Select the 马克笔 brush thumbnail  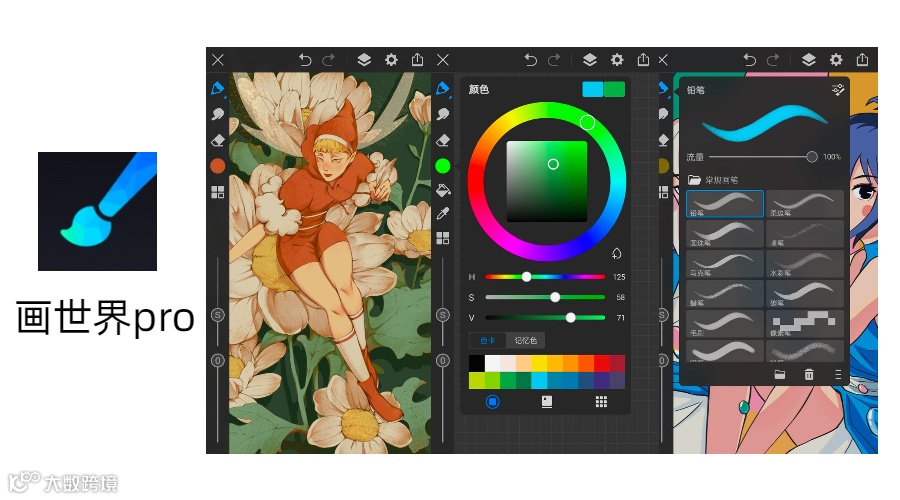click(x=725, y=264)
